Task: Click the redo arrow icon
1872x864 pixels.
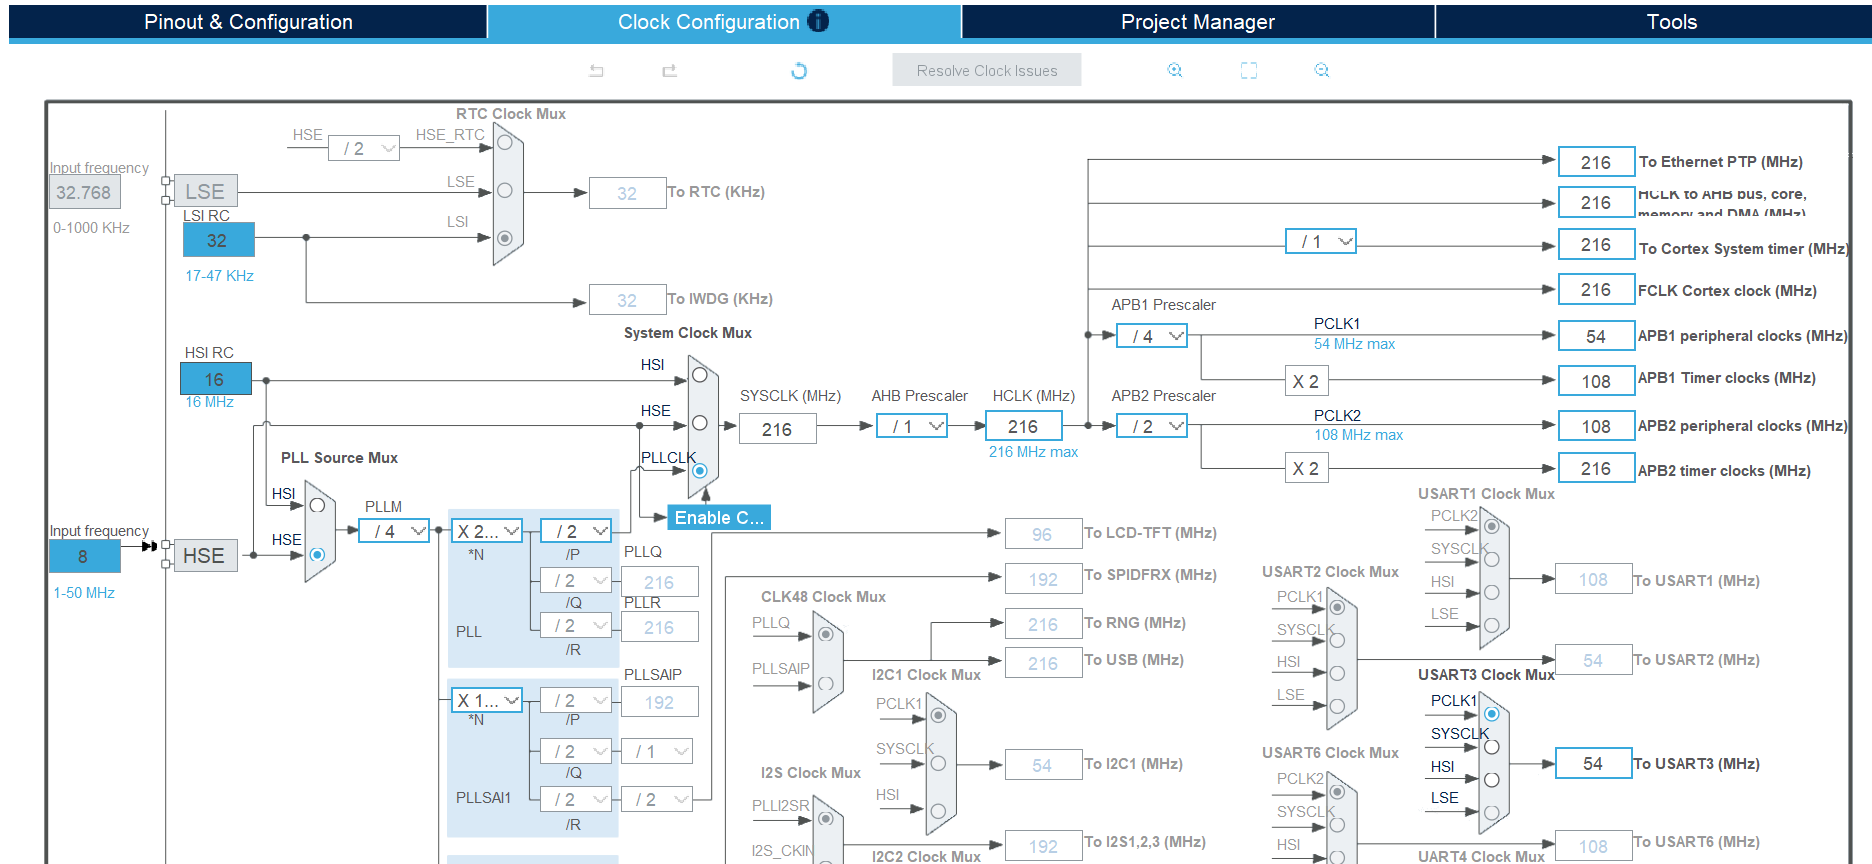Action: point(669,71)
